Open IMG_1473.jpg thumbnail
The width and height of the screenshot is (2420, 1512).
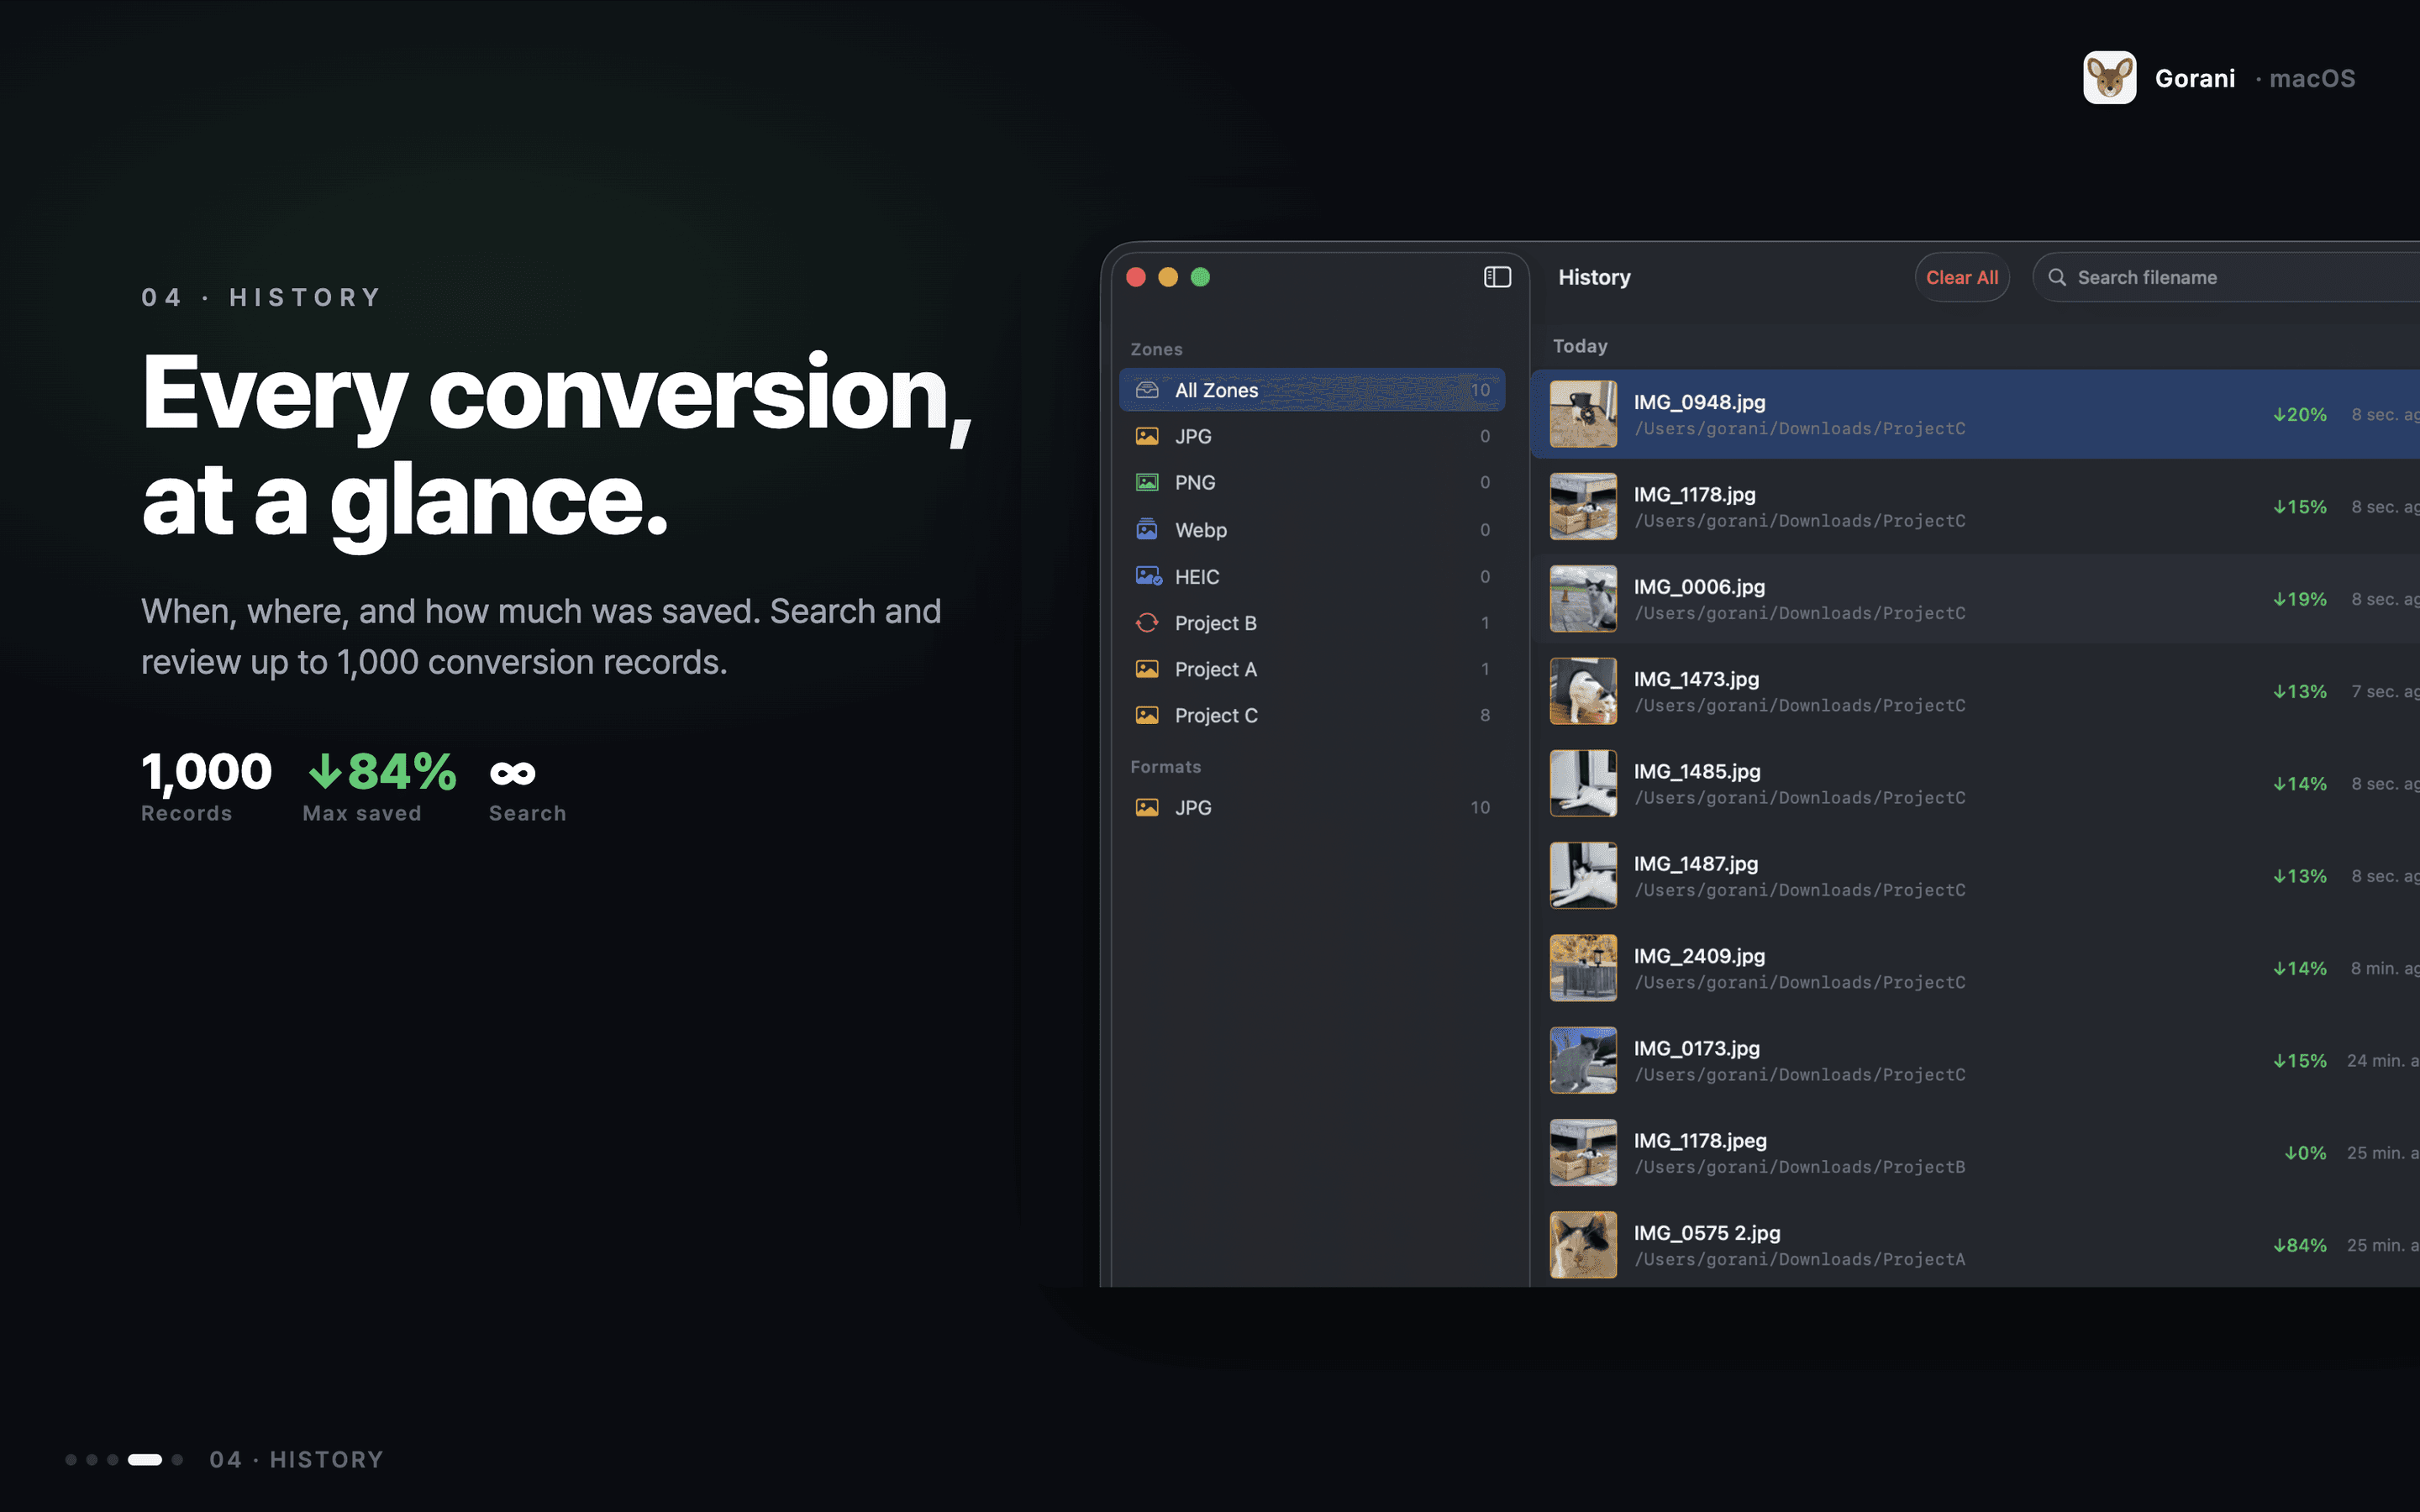(x=1583, y=691)
